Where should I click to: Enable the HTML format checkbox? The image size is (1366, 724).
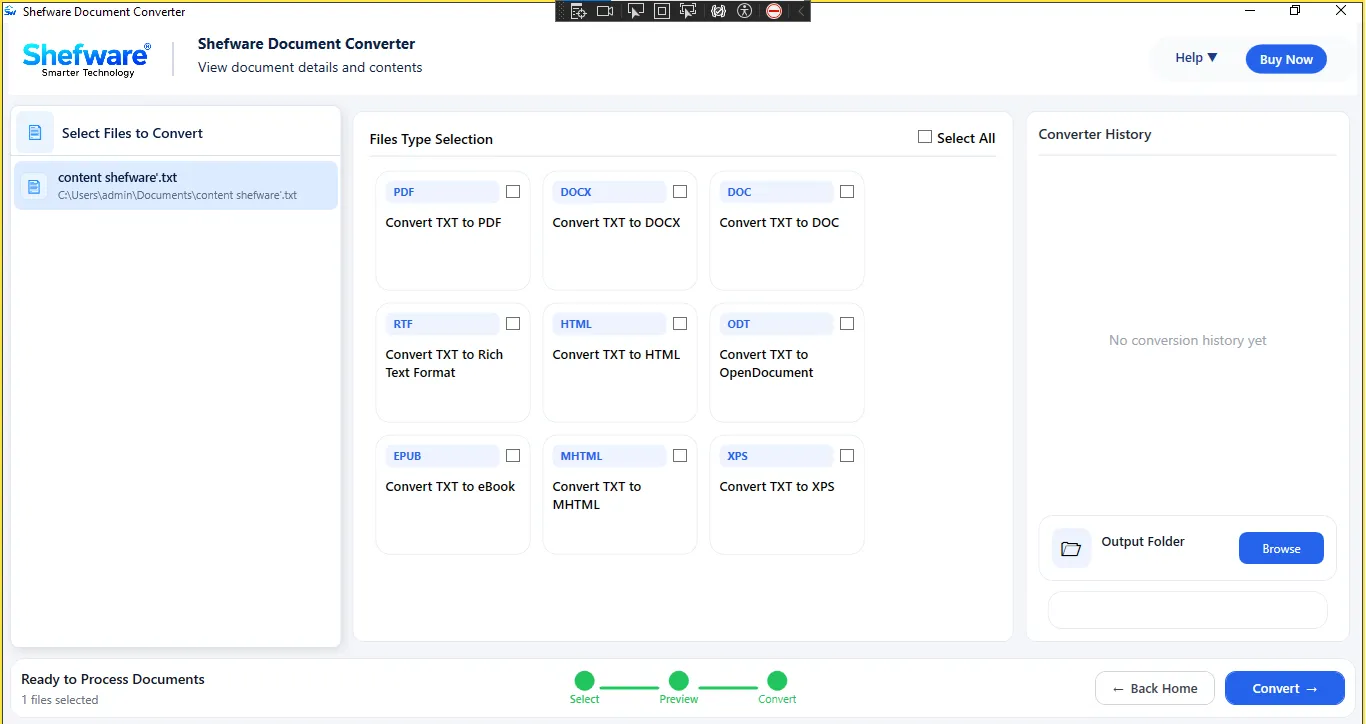(x=680, y=324)
